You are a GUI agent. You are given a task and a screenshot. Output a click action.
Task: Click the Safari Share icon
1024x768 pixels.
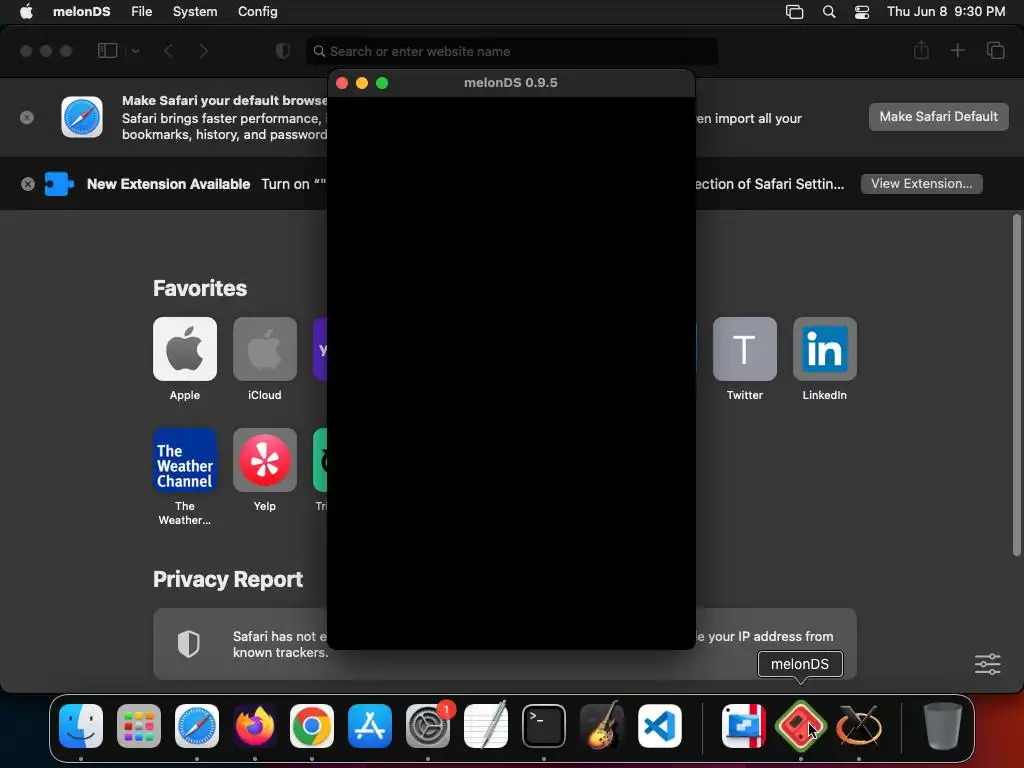[921, 50]
